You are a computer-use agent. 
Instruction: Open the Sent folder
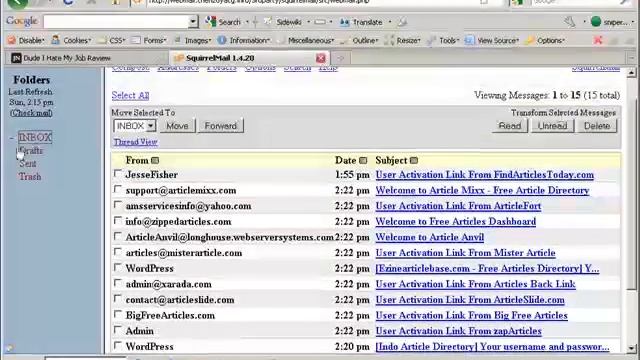[x=28, y=164]
